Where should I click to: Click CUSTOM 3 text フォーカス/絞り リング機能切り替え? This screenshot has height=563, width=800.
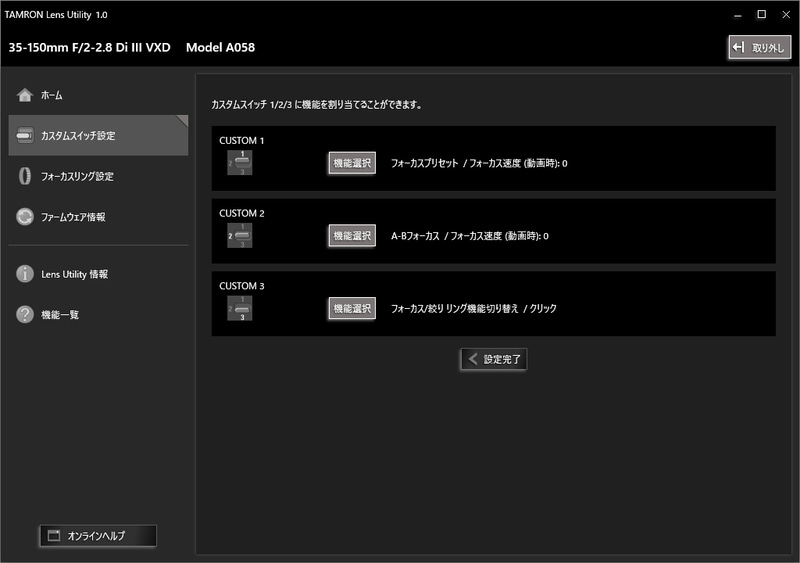click(455, 308)
